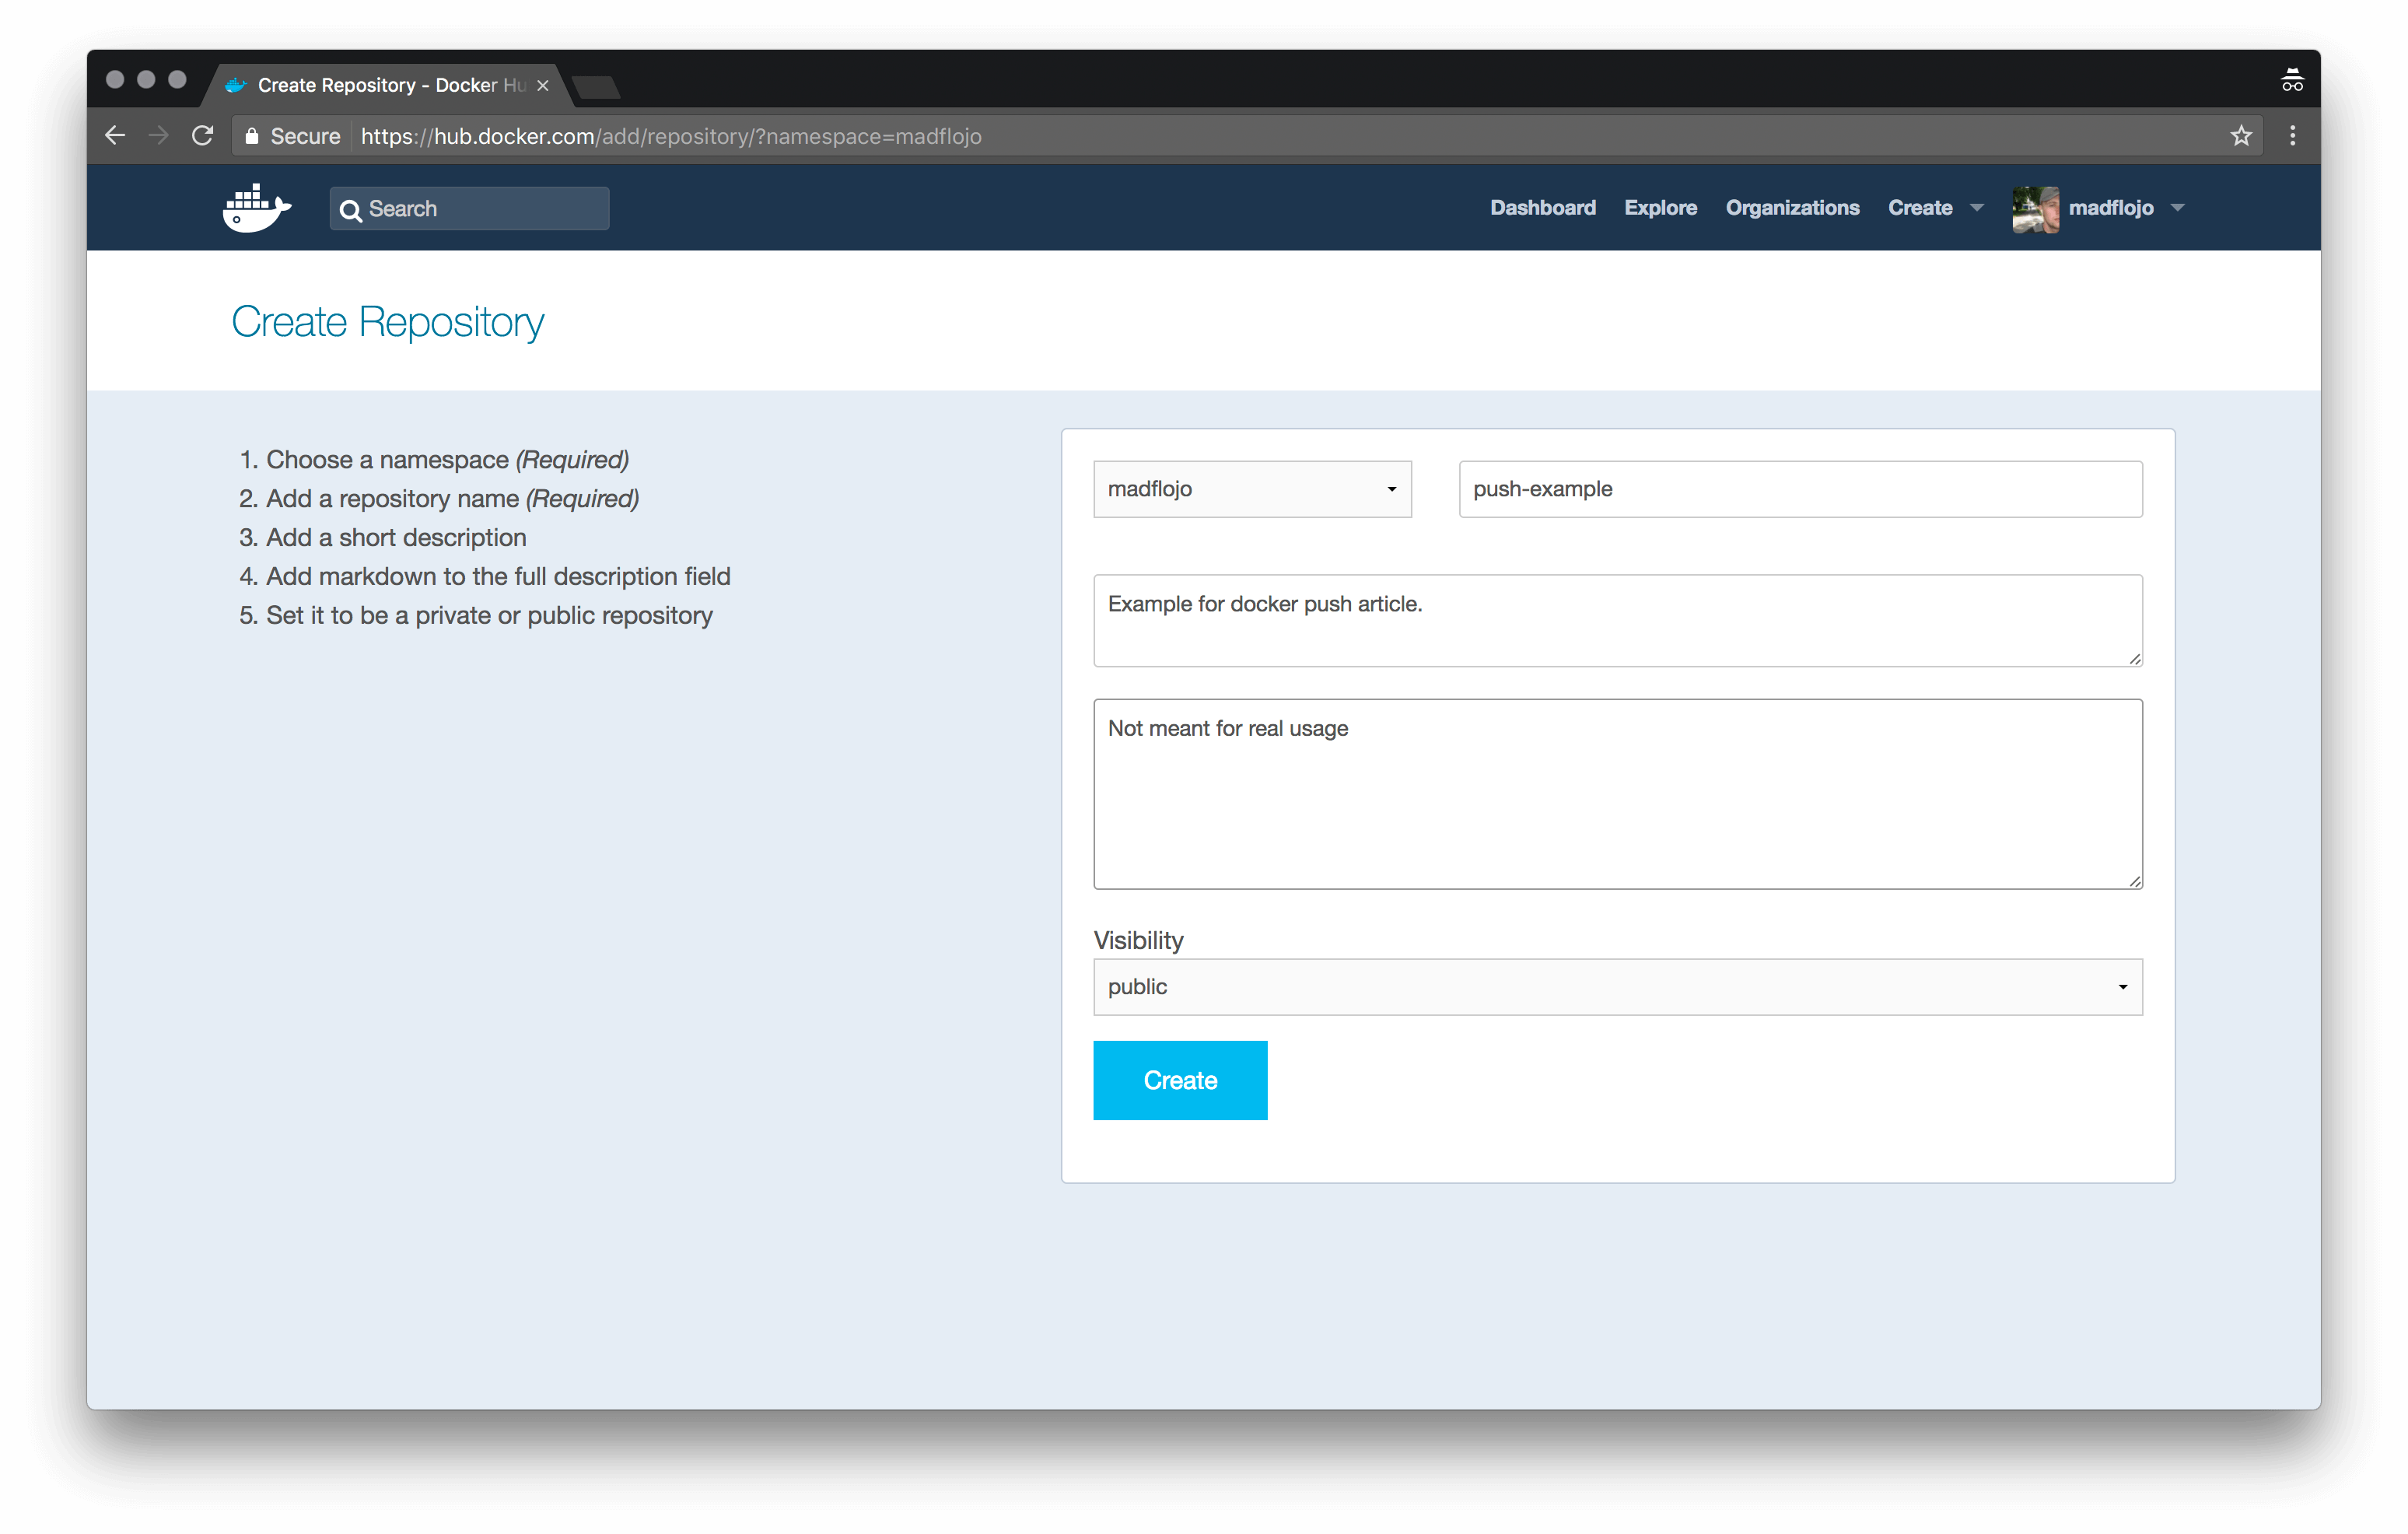
Task: Click the short description text area
Action: (x=1617, y=620)
